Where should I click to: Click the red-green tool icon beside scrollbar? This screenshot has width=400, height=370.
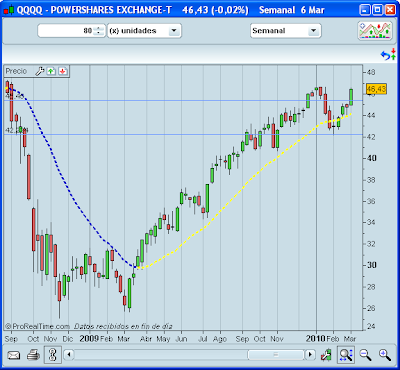coord(326,355)
